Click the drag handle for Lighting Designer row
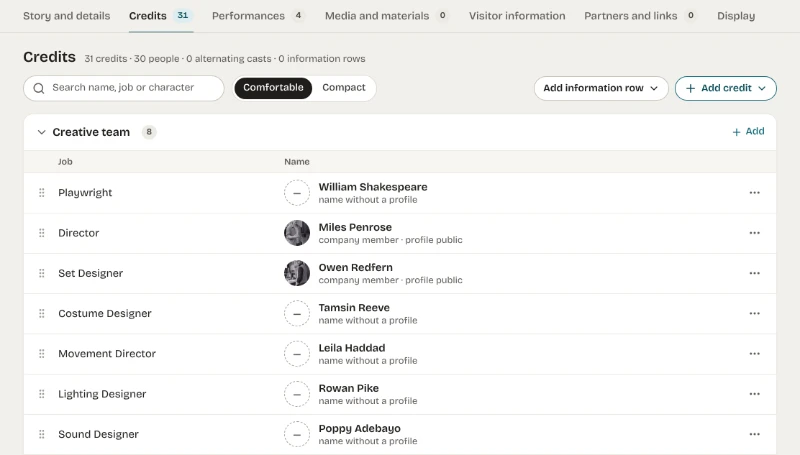Screen dimensions: 800x455 tap(42, 394)
